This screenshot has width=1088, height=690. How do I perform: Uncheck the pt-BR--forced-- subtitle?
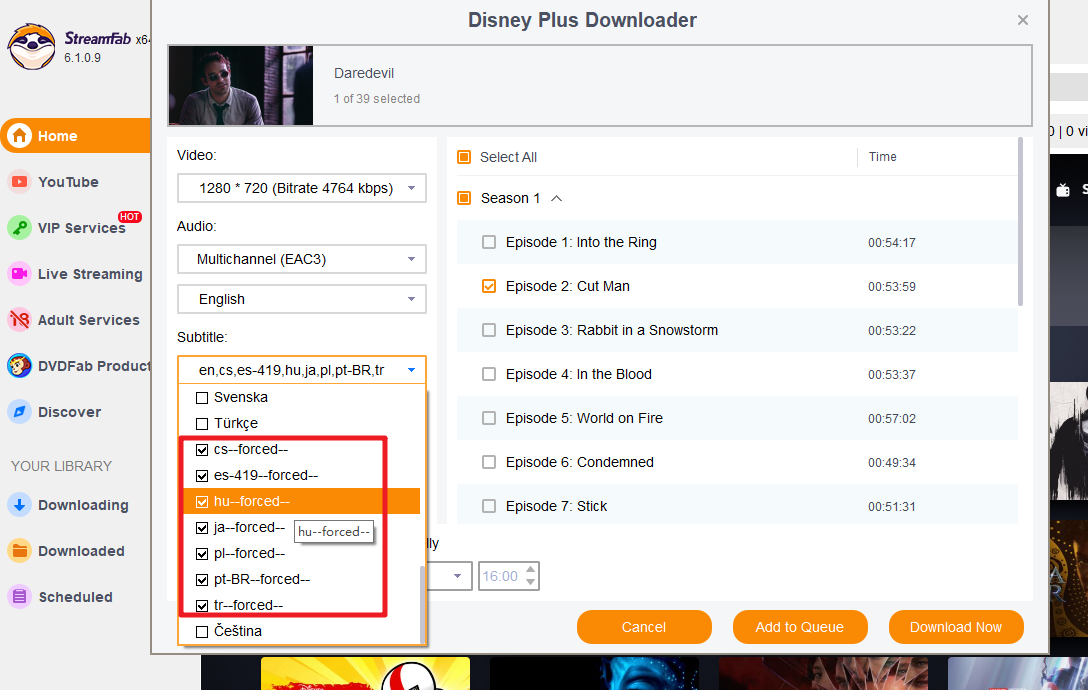coord(202,580)
